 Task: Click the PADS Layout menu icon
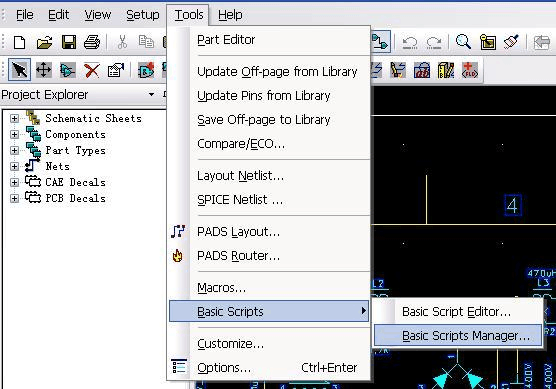tap(178, 231)
